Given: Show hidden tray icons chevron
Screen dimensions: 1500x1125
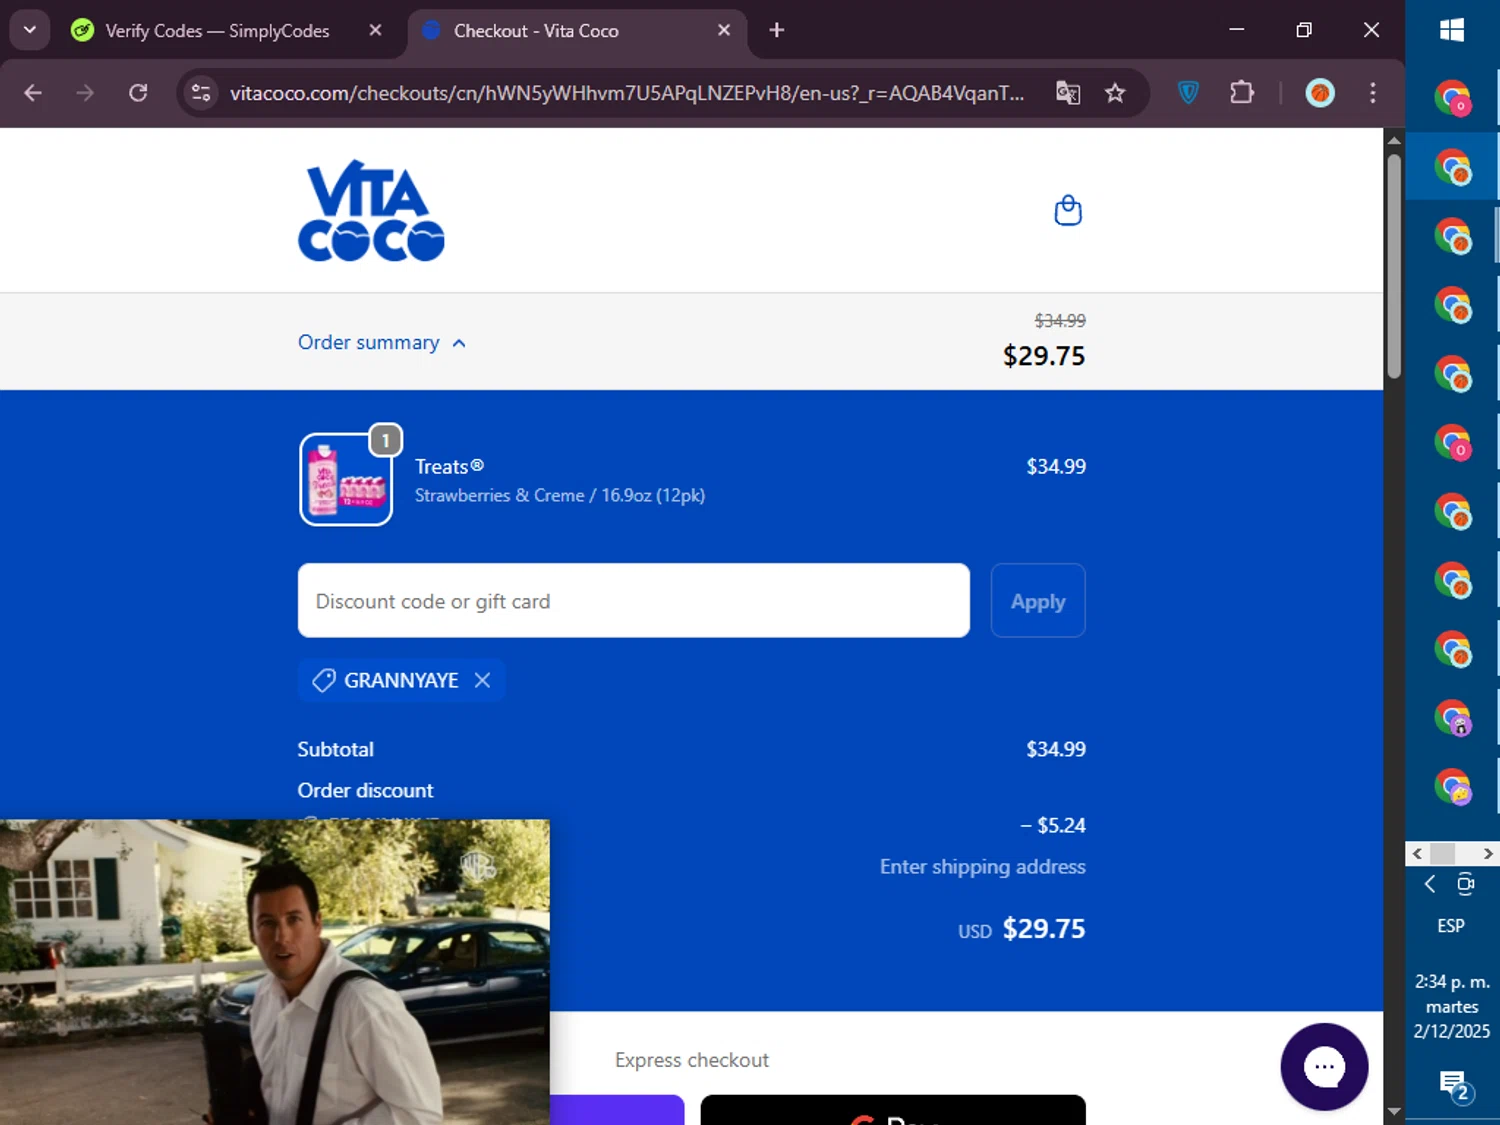Looking at the screenshot, I should [x=1430, y=884].
